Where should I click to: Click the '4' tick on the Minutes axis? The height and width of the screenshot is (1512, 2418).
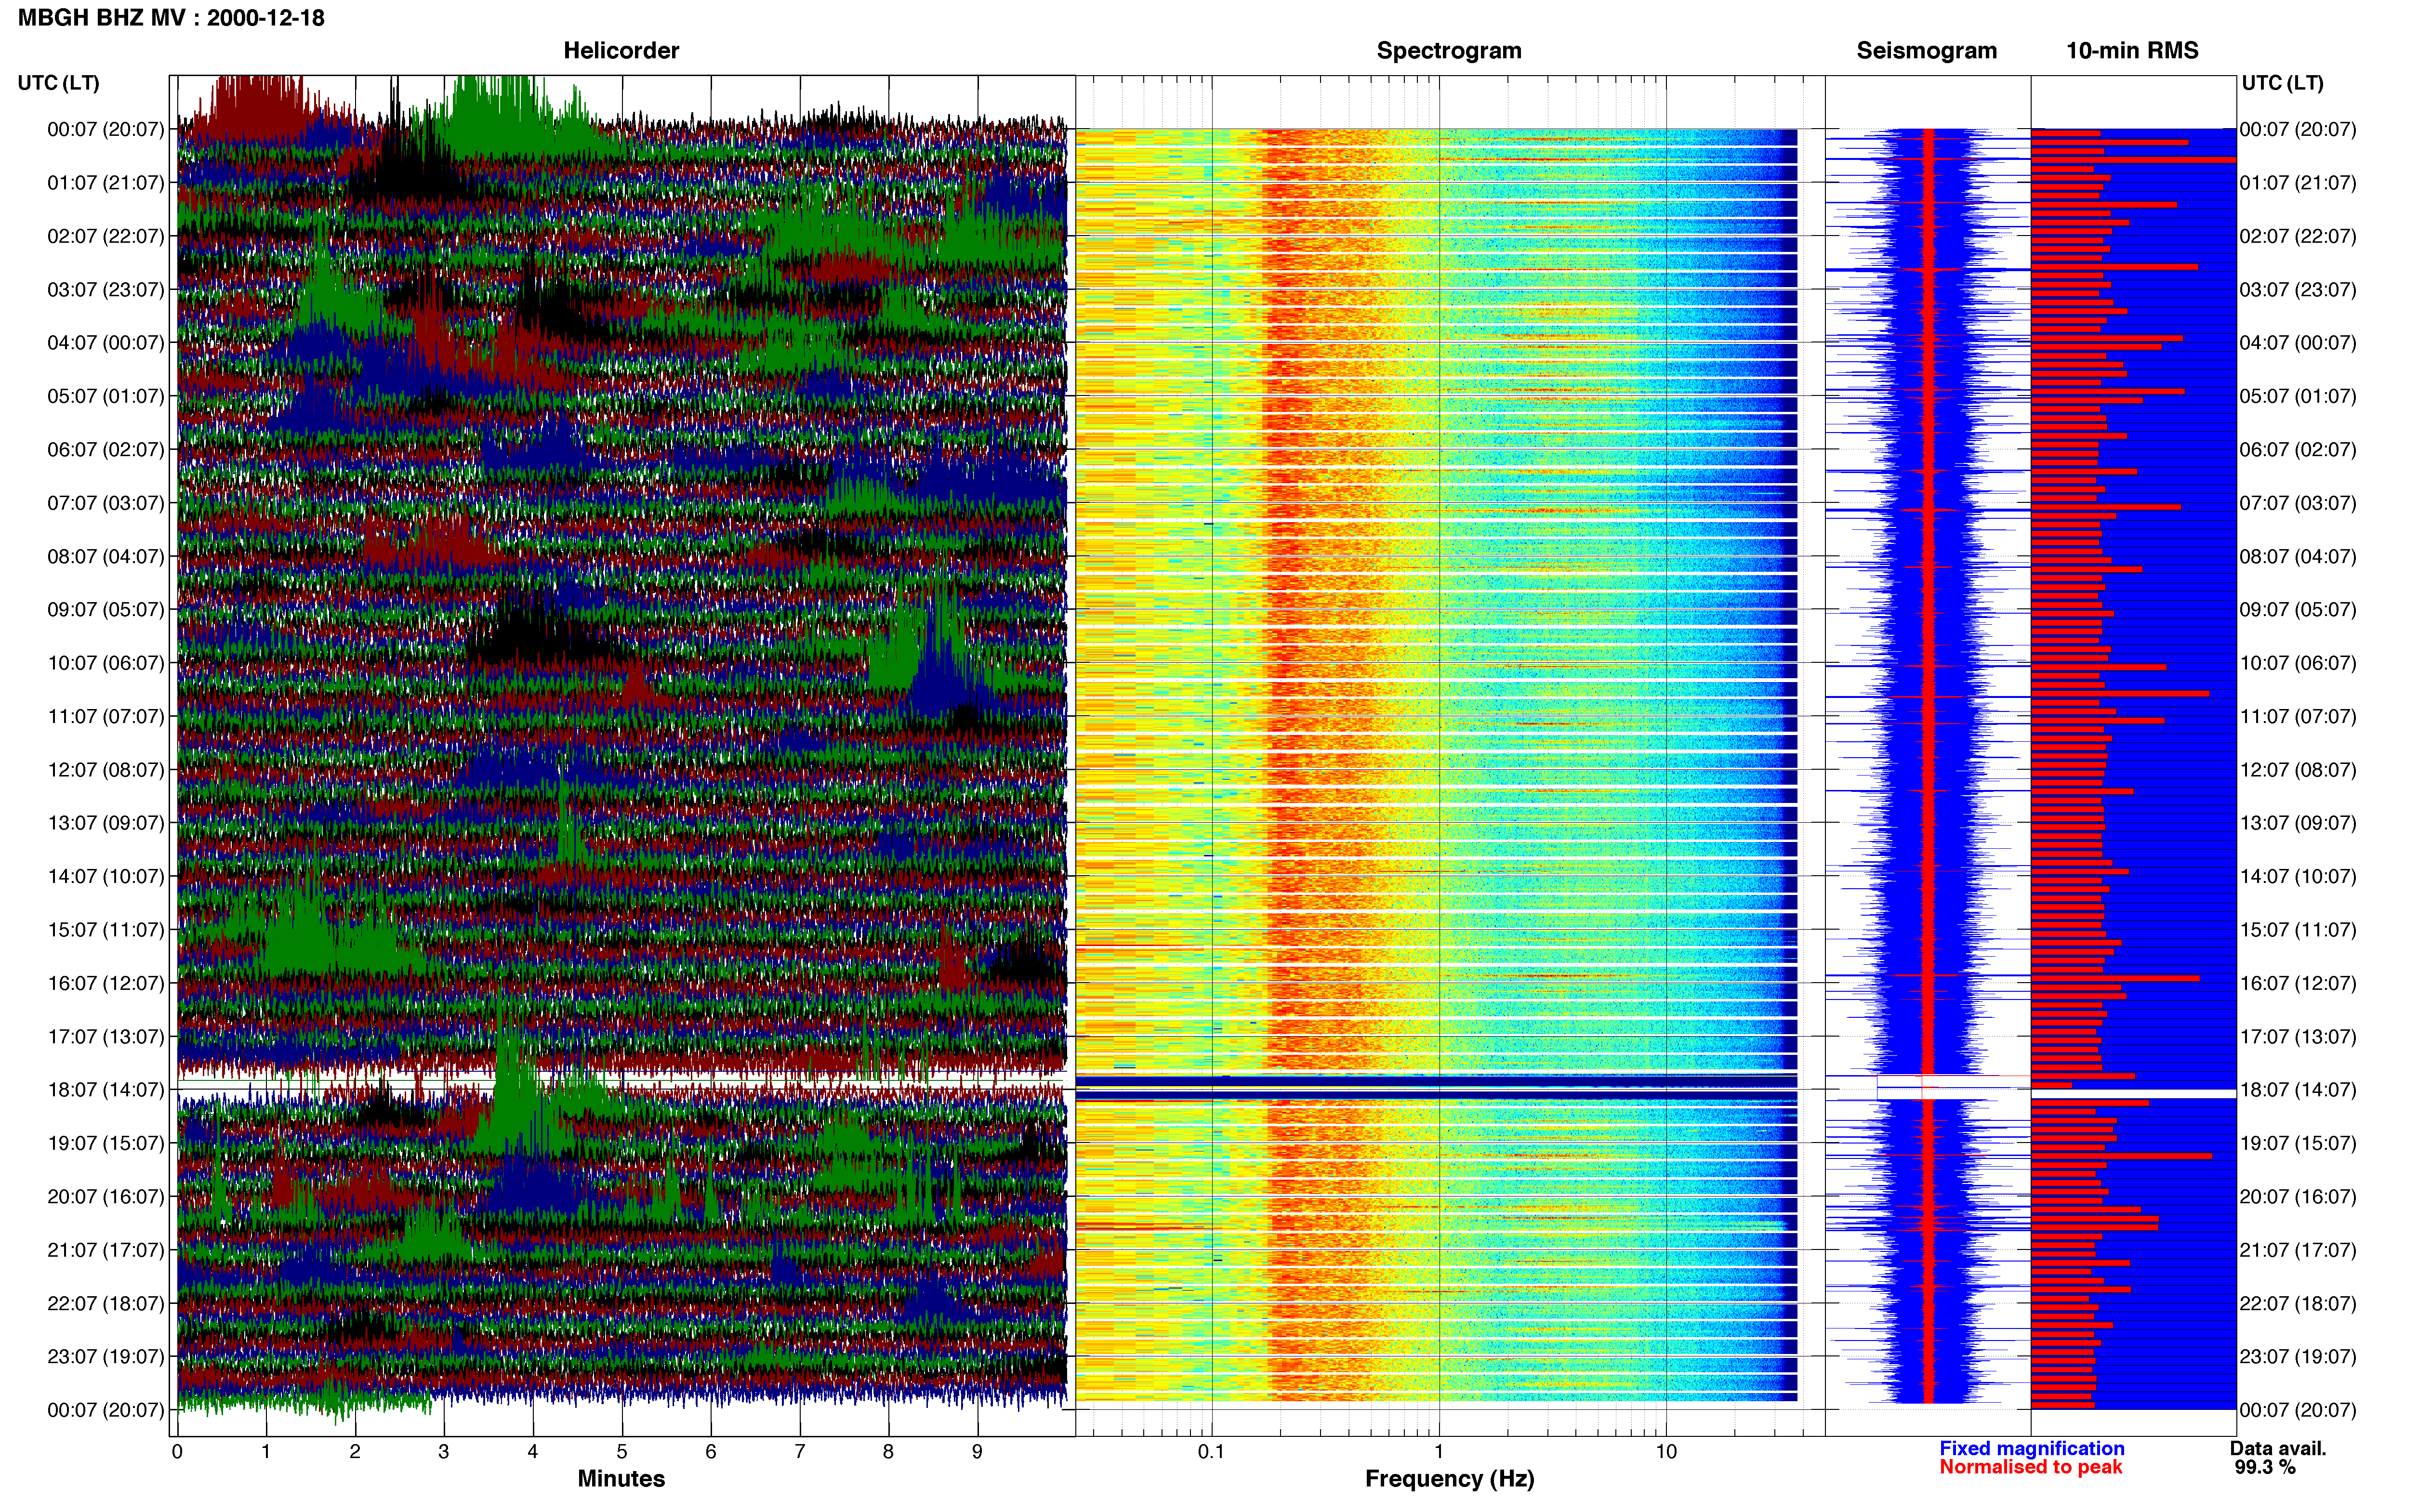tap(533, 1452)
